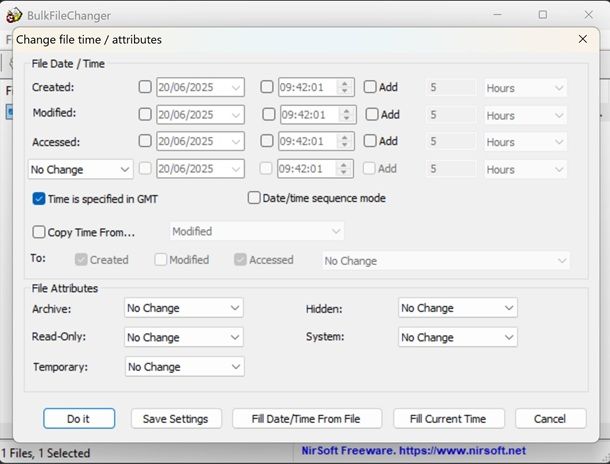Enable the Created date checkbox
610x464 pixels.
tap(146, 87)
